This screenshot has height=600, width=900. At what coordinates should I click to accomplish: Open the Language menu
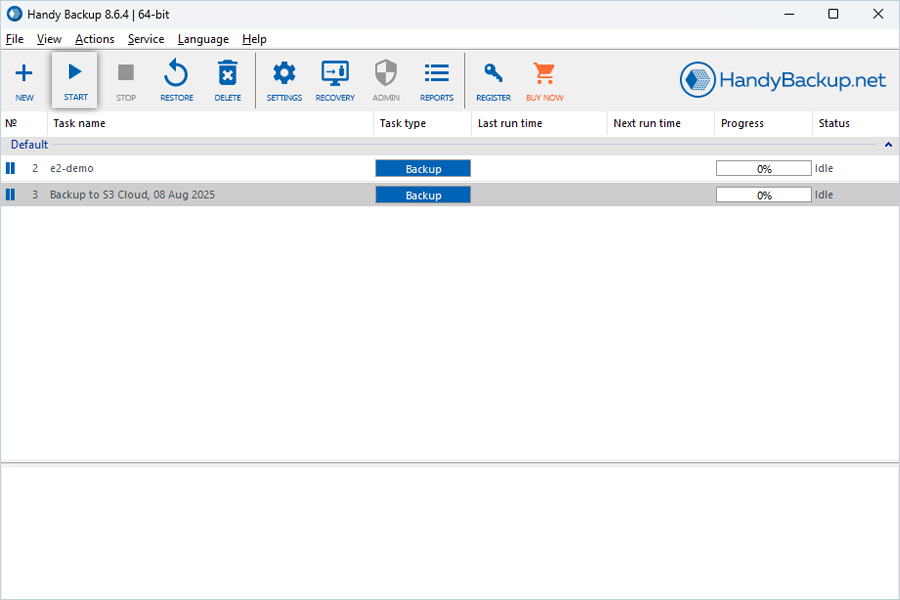(x=203, y=39)
